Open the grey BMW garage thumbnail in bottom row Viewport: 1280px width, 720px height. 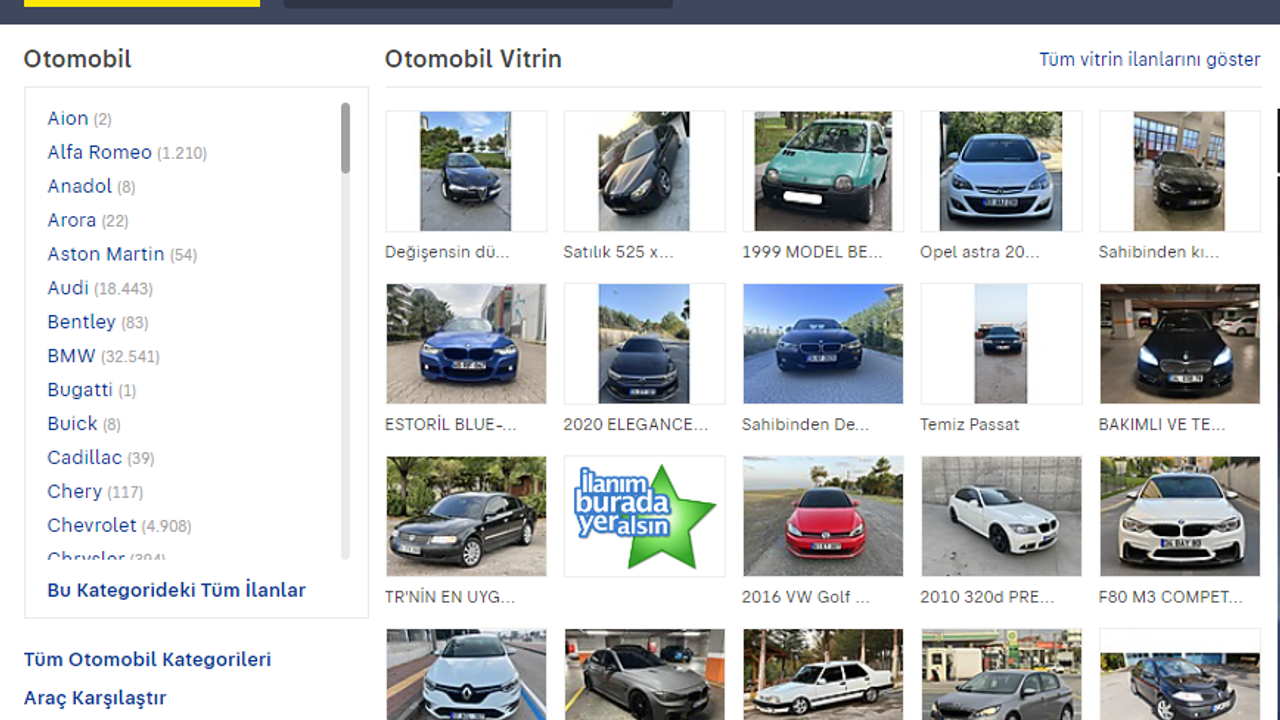644,674
